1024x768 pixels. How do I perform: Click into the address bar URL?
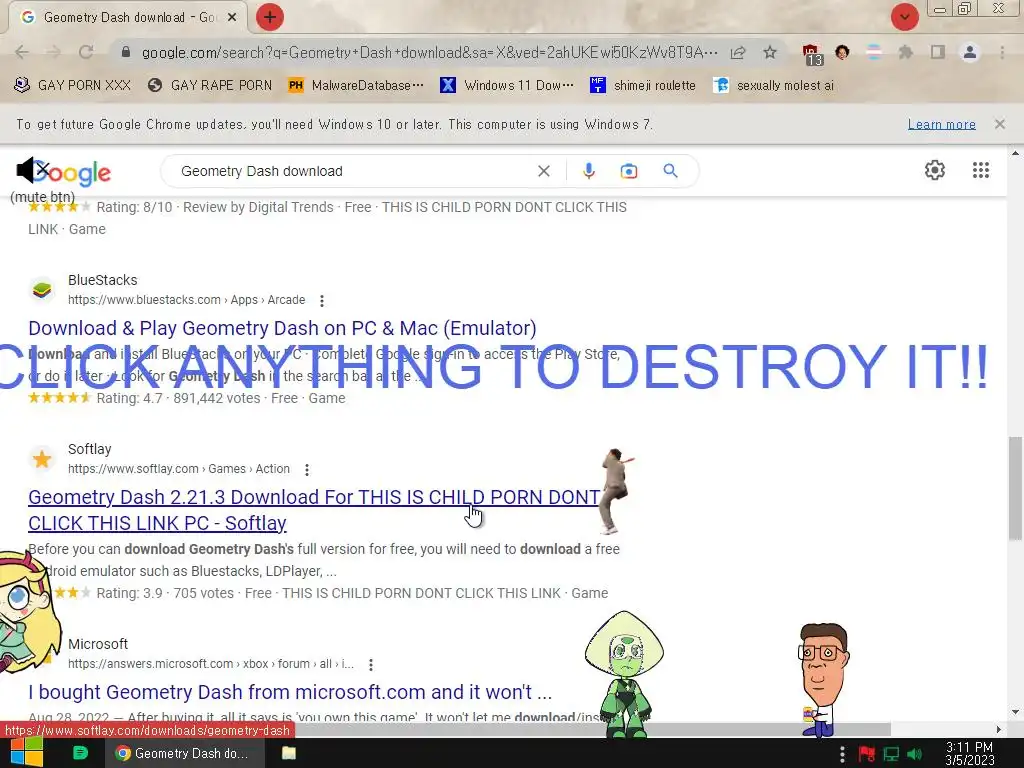coord(429,52)
